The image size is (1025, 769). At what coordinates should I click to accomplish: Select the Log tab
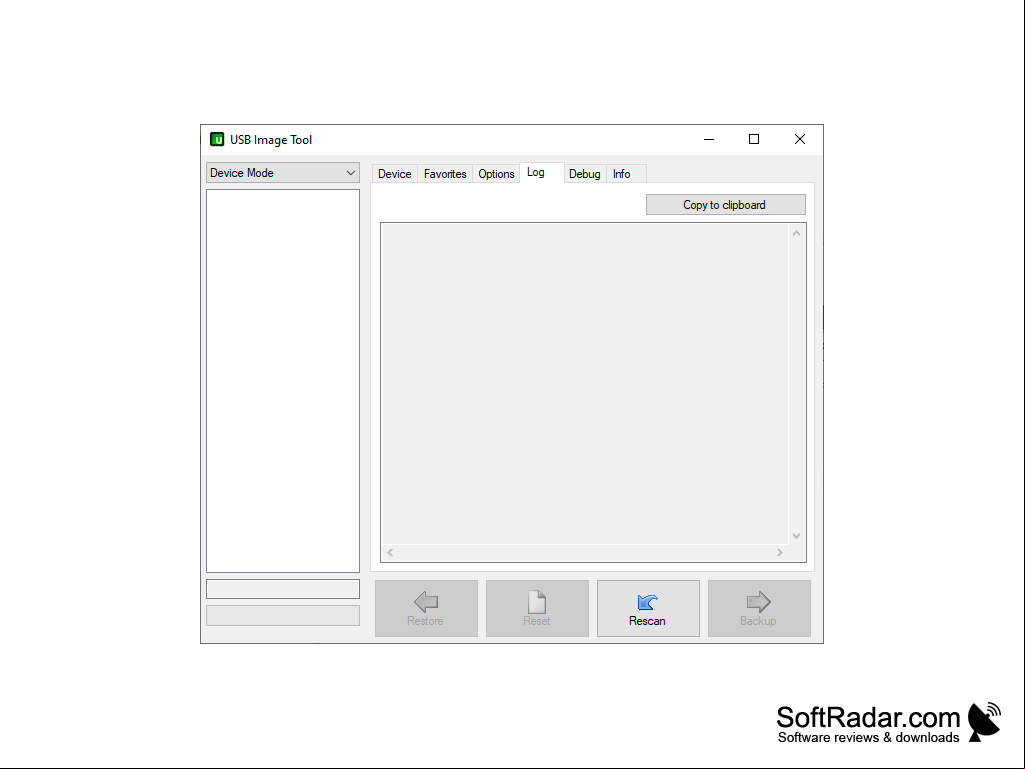coord(541,173)
